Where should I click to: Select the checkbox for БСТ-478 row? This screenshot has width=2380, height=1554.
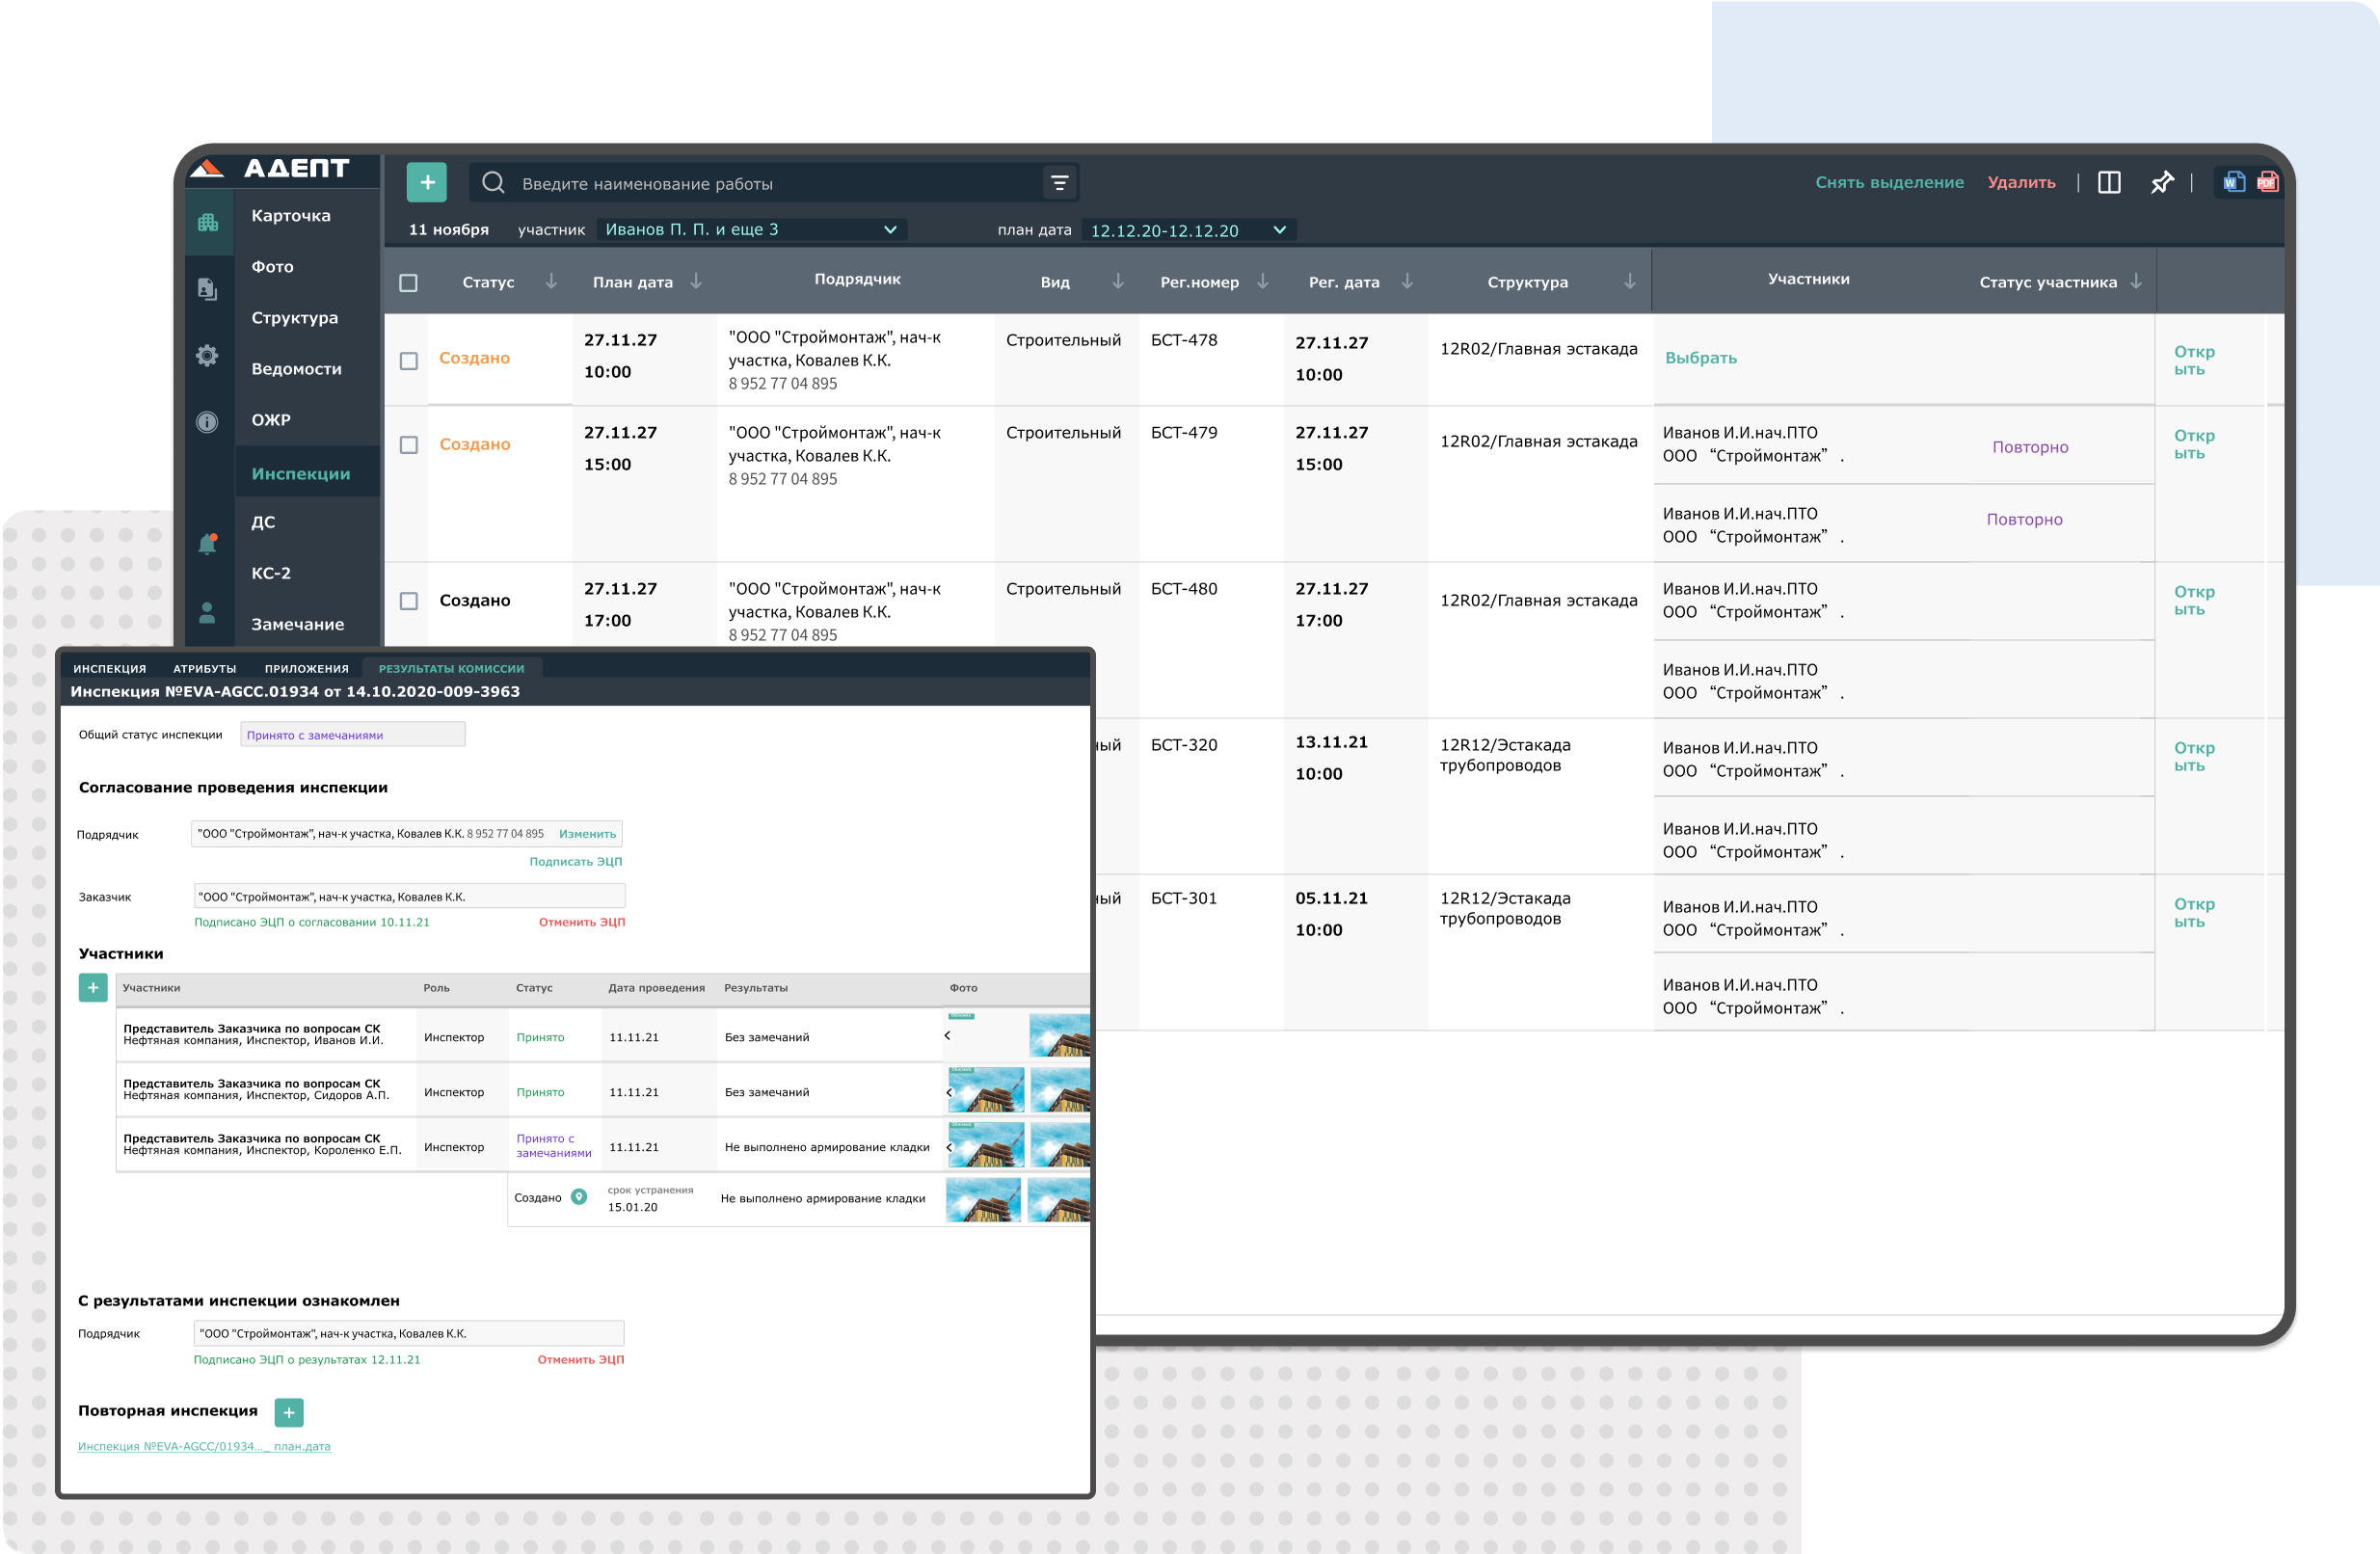(408, 361)
